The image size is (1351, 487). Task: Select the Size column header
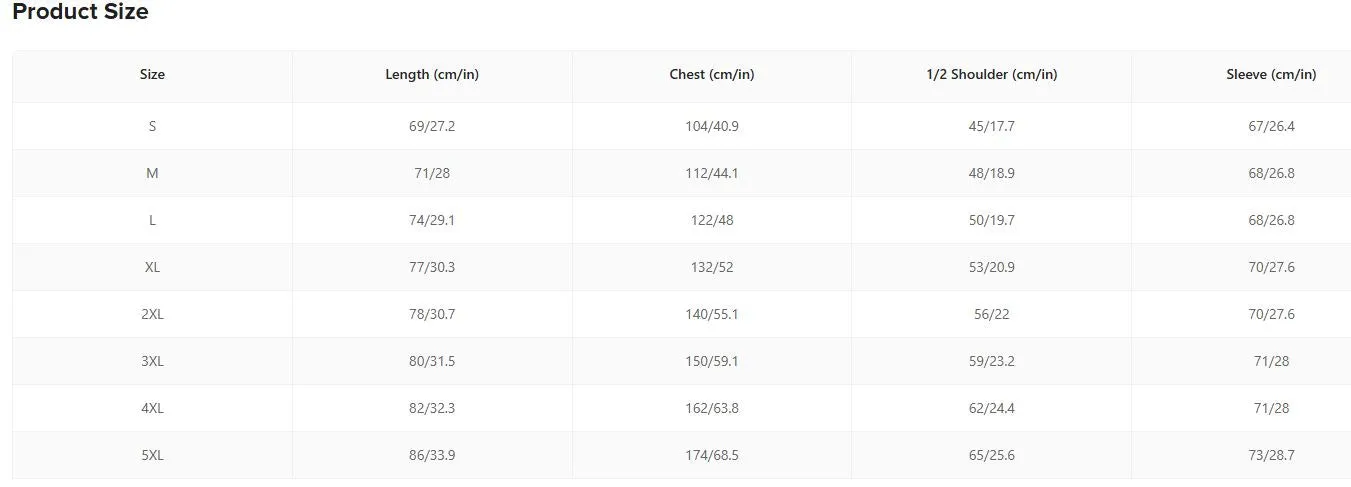coord(152,74)
